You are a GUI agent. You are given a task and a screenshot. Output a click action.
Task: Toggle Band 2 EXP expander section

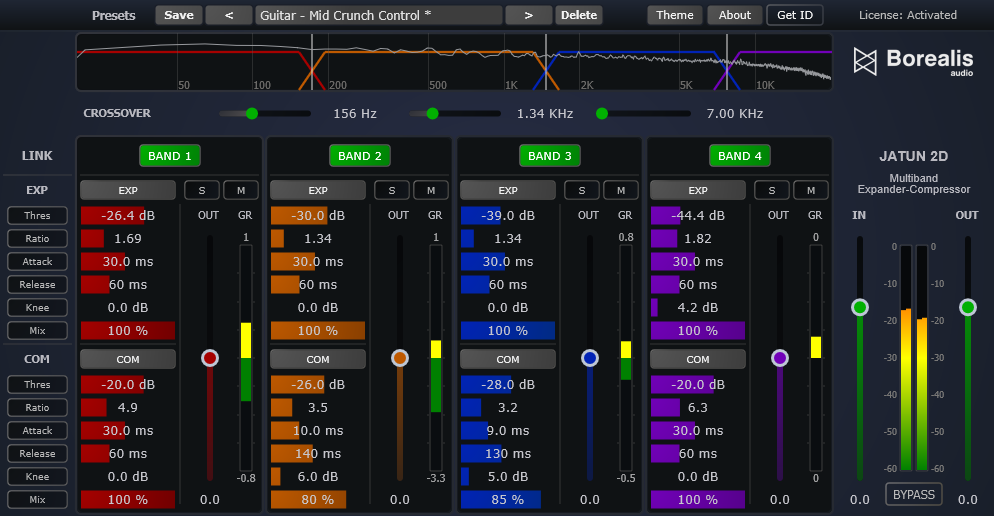[318, 190]
